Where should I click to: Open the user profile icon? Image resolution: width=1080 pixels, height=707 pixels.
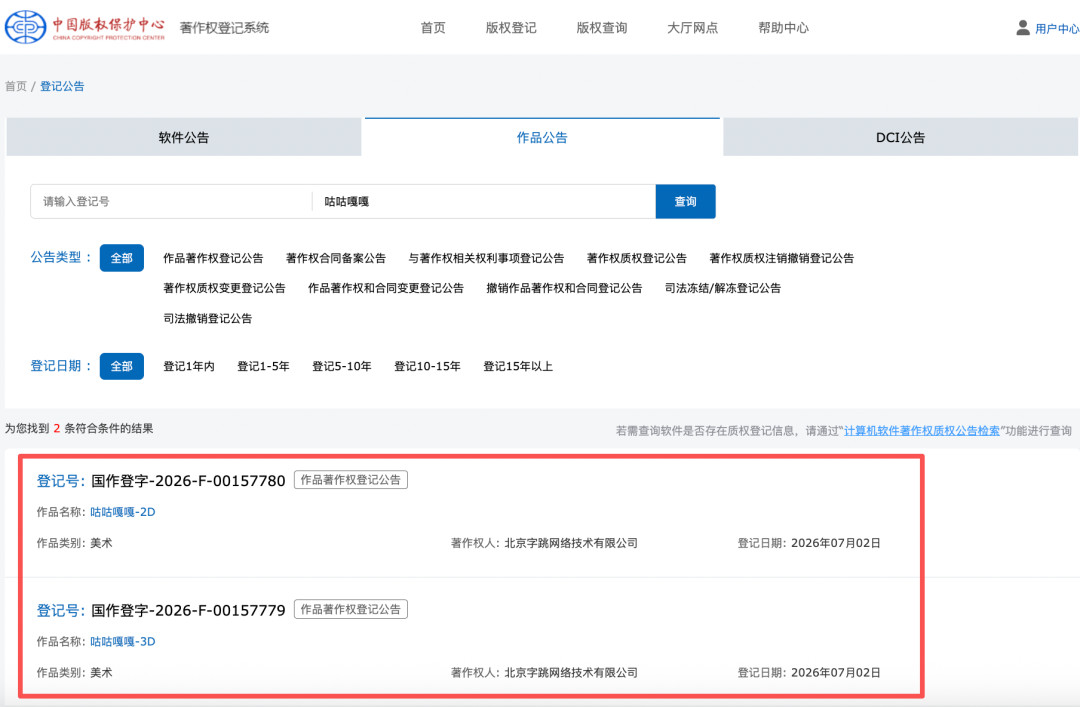(1023, 28)
